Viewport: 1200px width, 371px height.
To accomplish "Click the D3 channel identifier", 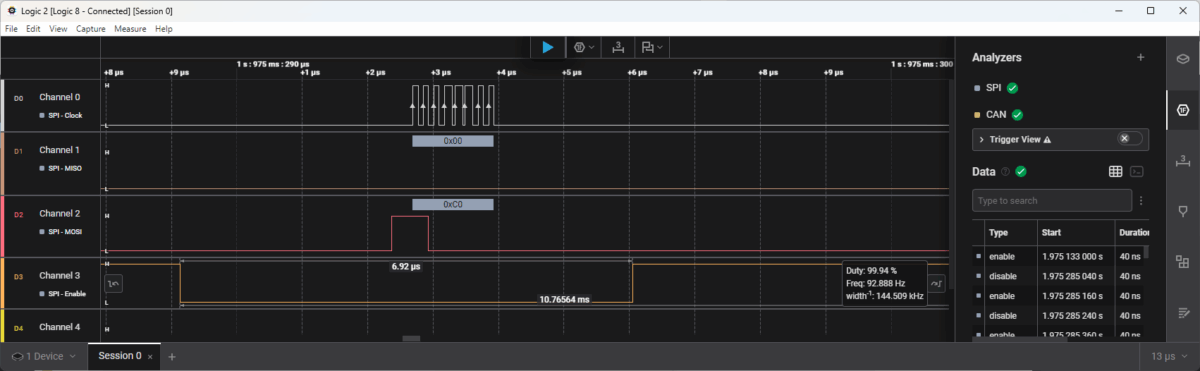I will click(18, 275).
